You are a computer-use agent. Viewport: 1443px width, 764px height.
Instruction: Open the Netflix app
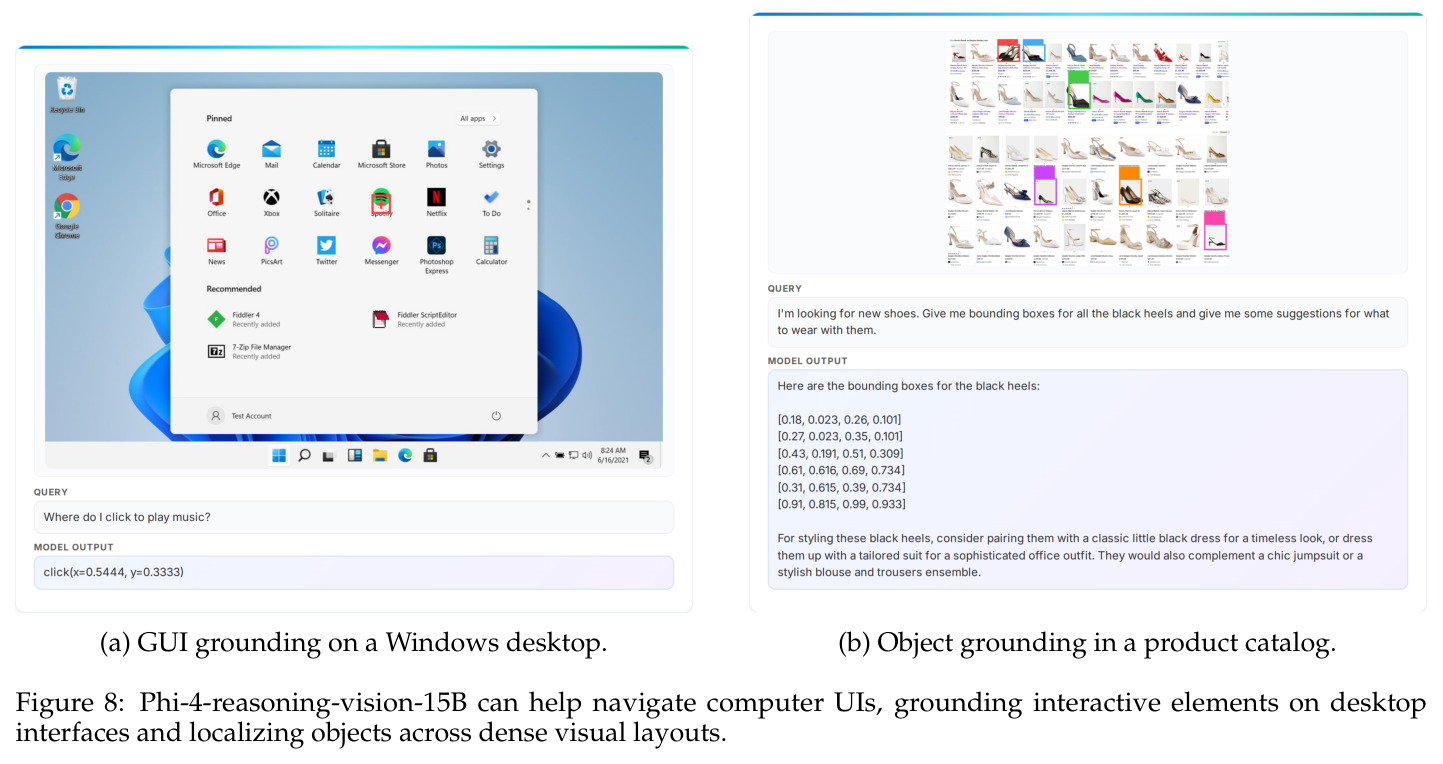pyautogui.click(x=436, y=202)
